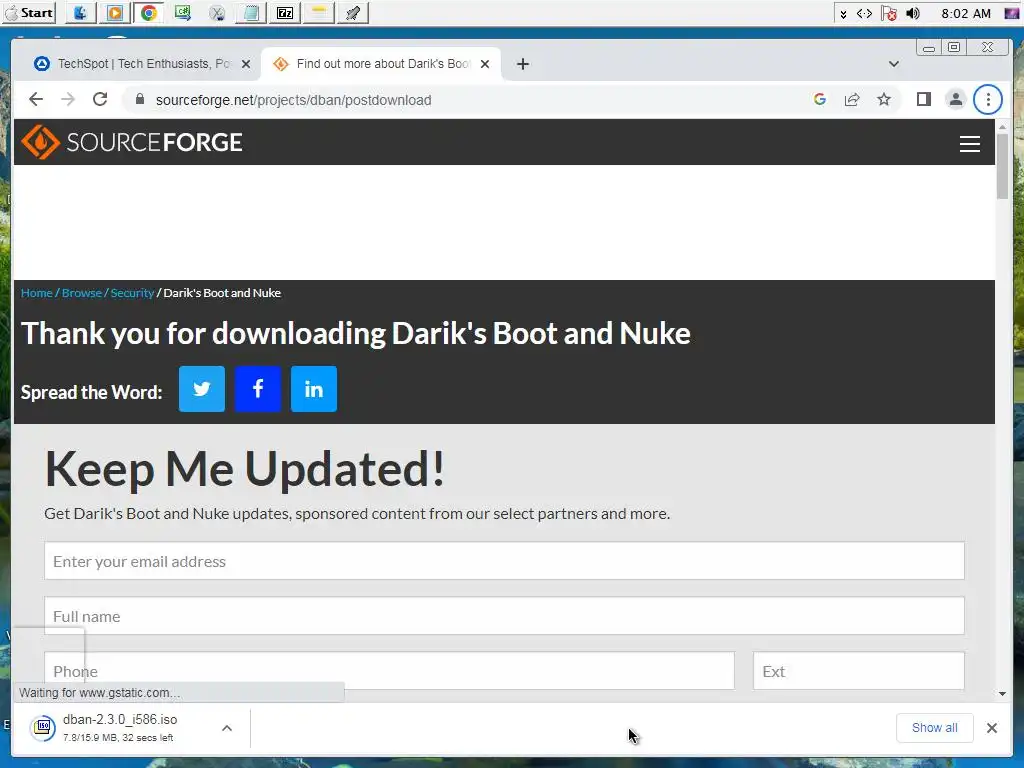Click the 8:02 AM clock
The width and height of the screenshot is (1024, 768).
pos(966,13)
